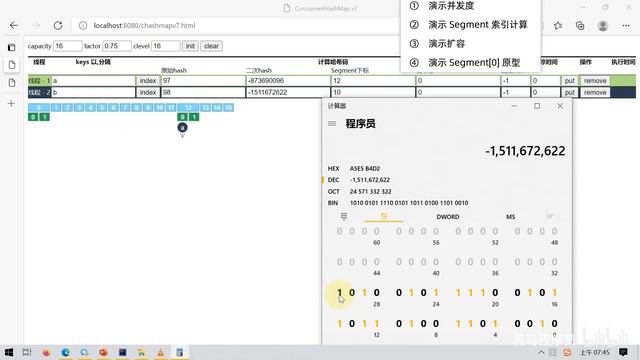Switch Calculator to HEX radix
The height and width of the screenshot is (360, 640).
pyautogui.click(x=354, y=168)
